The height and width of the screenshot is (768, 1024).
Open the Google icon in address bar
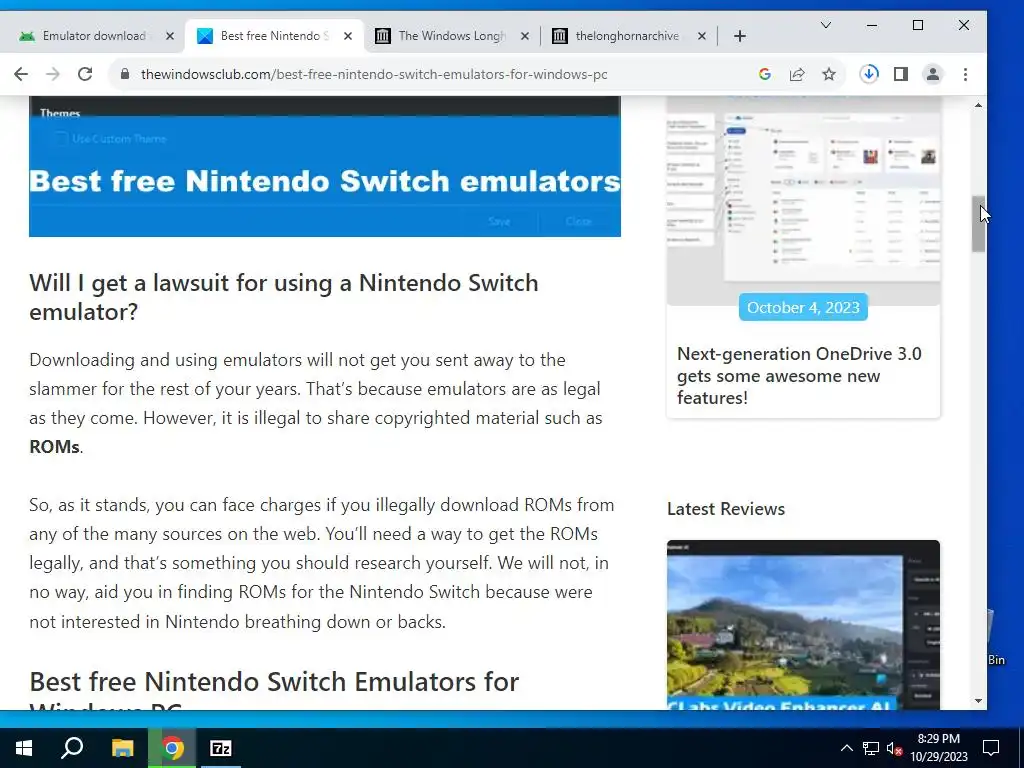pyautogui.click(x=765, y=74)
